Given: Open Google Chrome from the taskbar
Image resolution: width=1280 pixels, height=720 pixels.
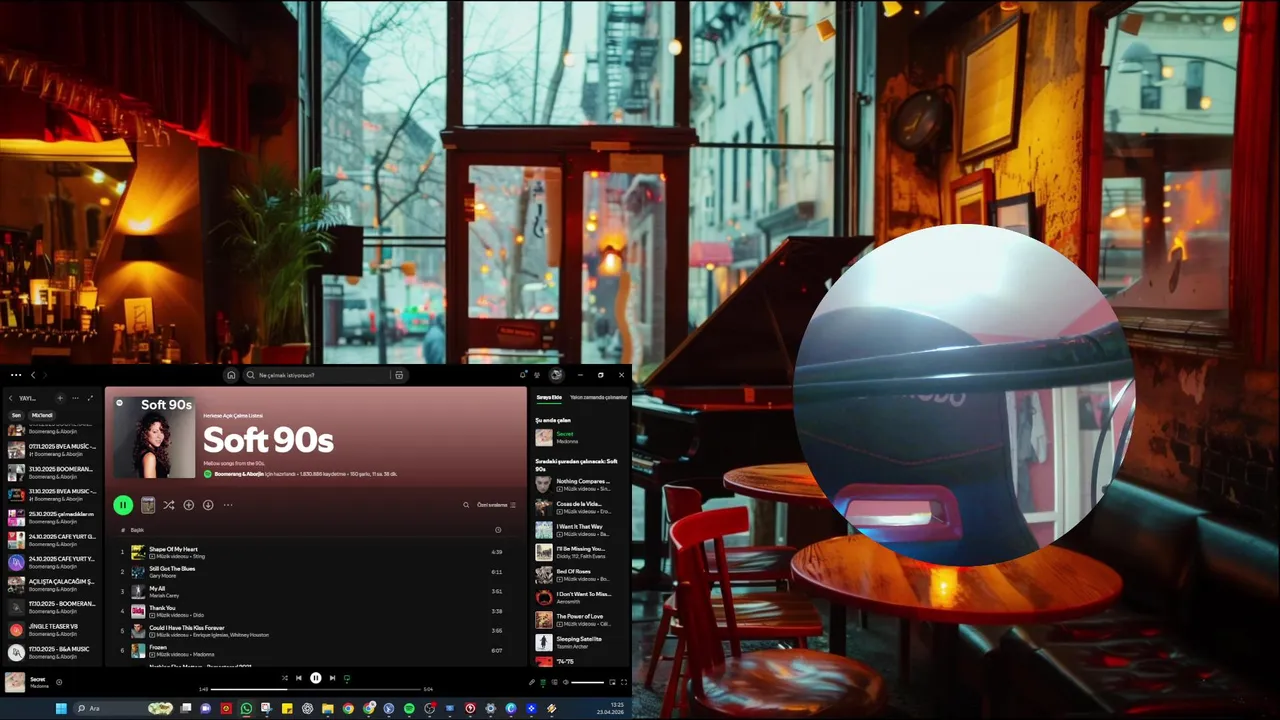Looking at the screenshot, I should pos(348,708).
